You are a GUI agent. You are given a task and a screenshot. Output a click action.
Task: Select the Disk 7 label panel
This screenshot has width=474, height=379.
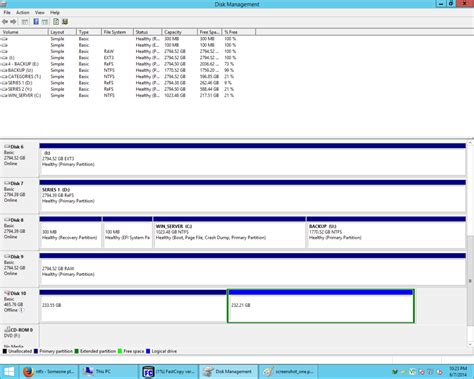pos(19,196)
